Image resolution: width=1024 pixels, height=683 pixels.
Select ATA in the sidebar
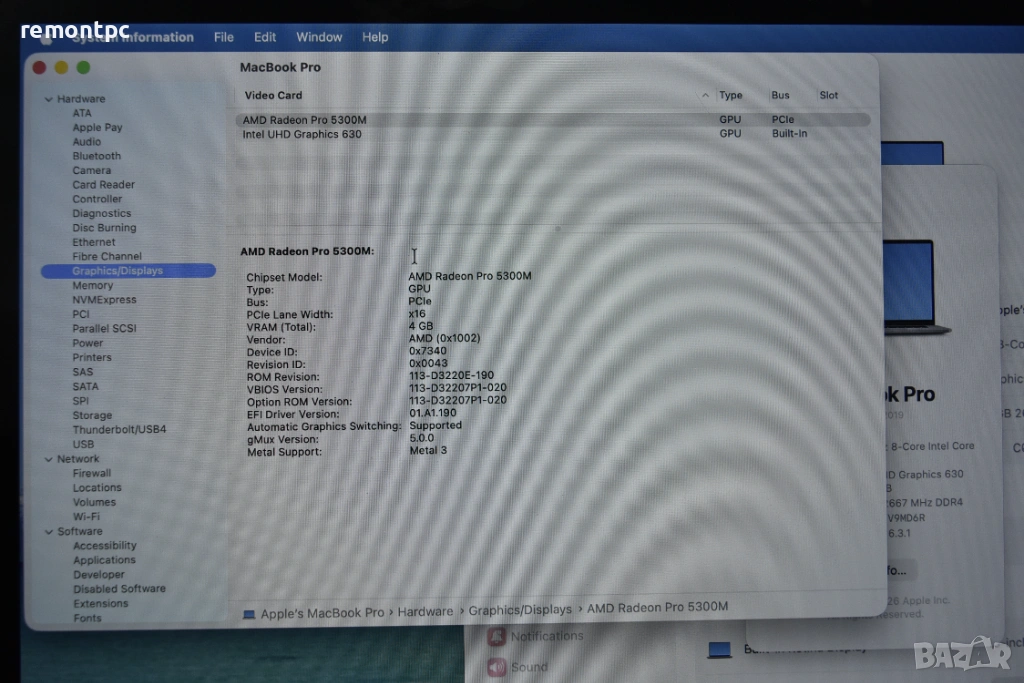82,113
